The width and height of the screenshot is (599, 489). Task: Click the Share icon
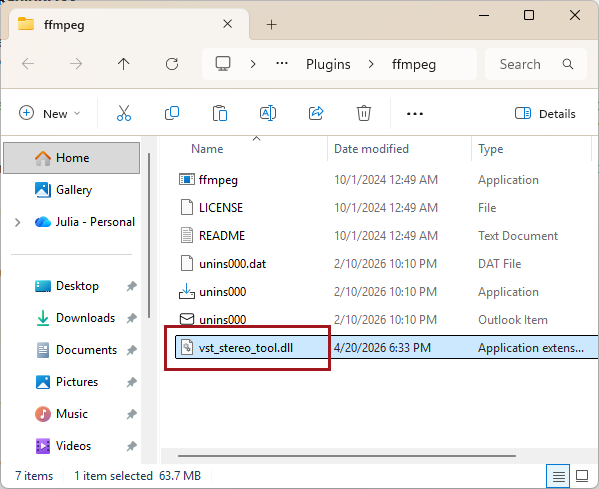click(316, 113)
